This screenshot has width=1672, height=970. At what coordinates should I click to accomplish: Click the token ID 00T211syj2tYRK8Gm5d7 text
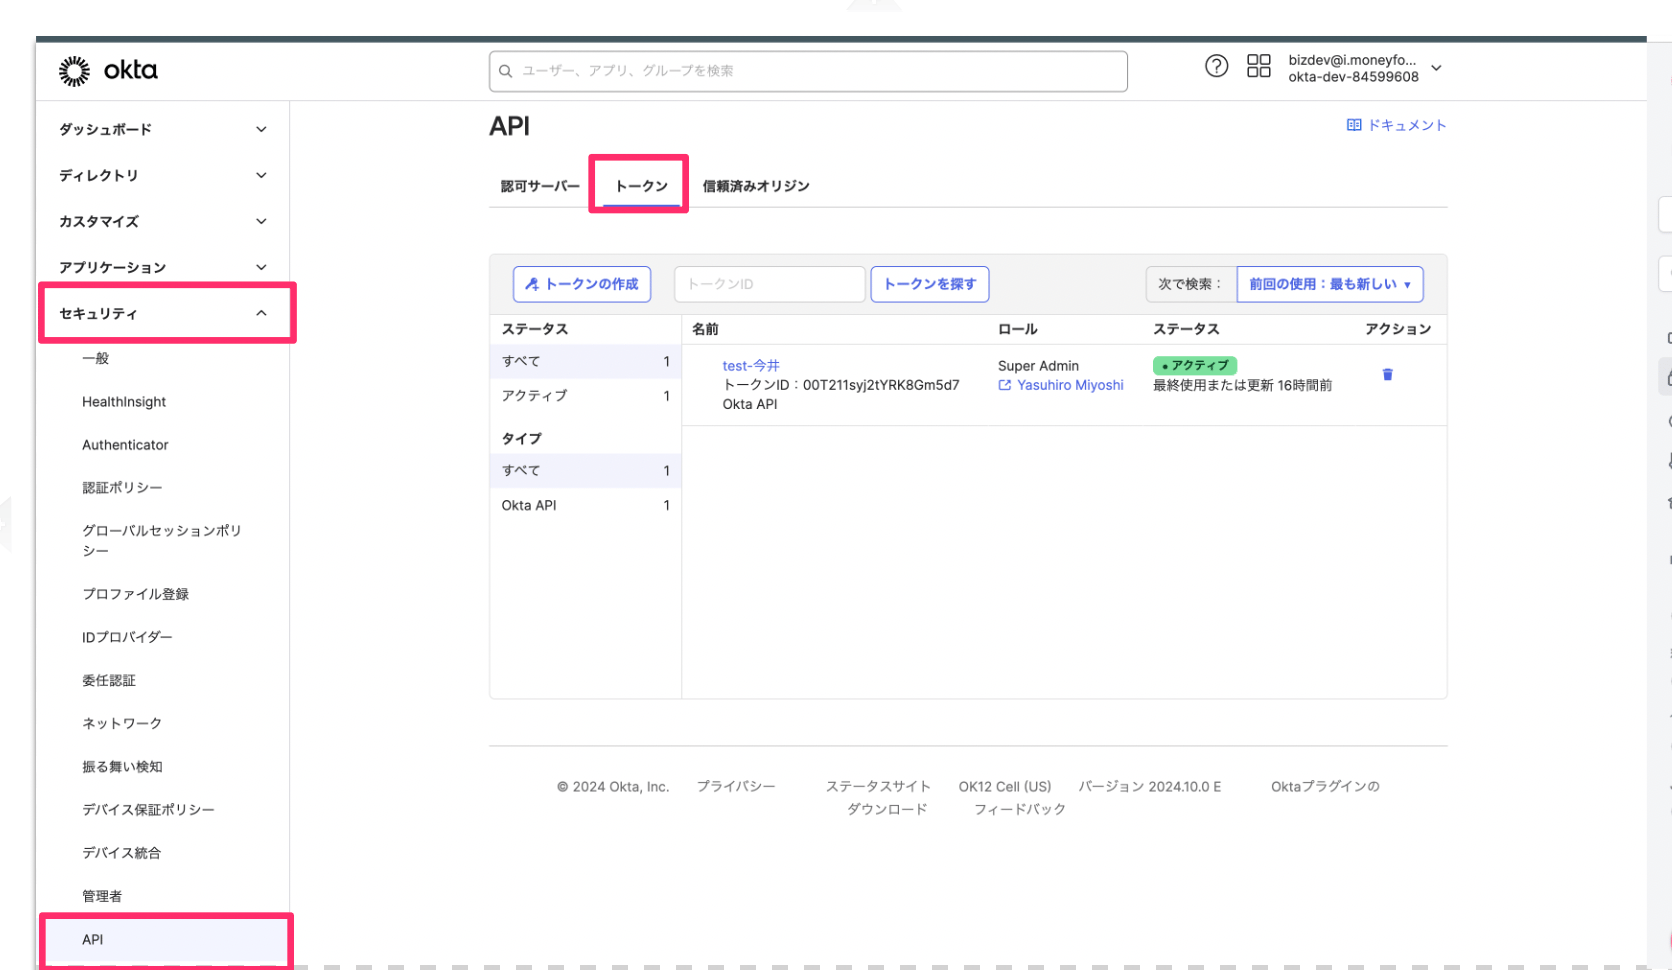point(881,385)
